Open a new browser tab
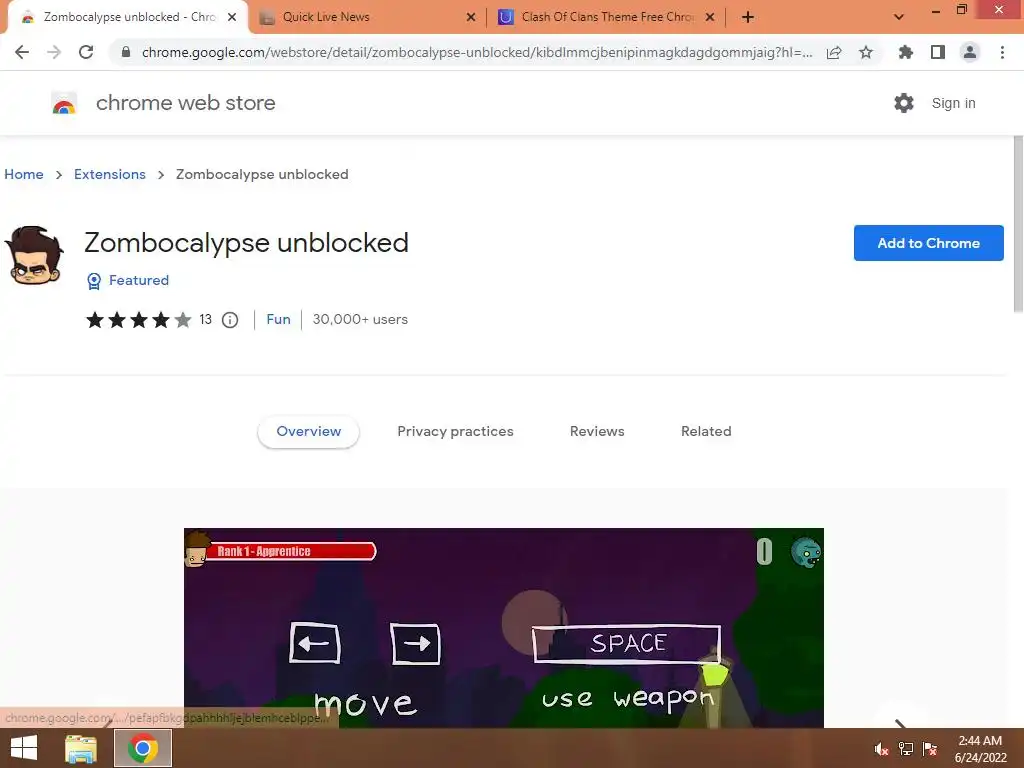Viewport: 1024px width, 768px height. [748, 17]
